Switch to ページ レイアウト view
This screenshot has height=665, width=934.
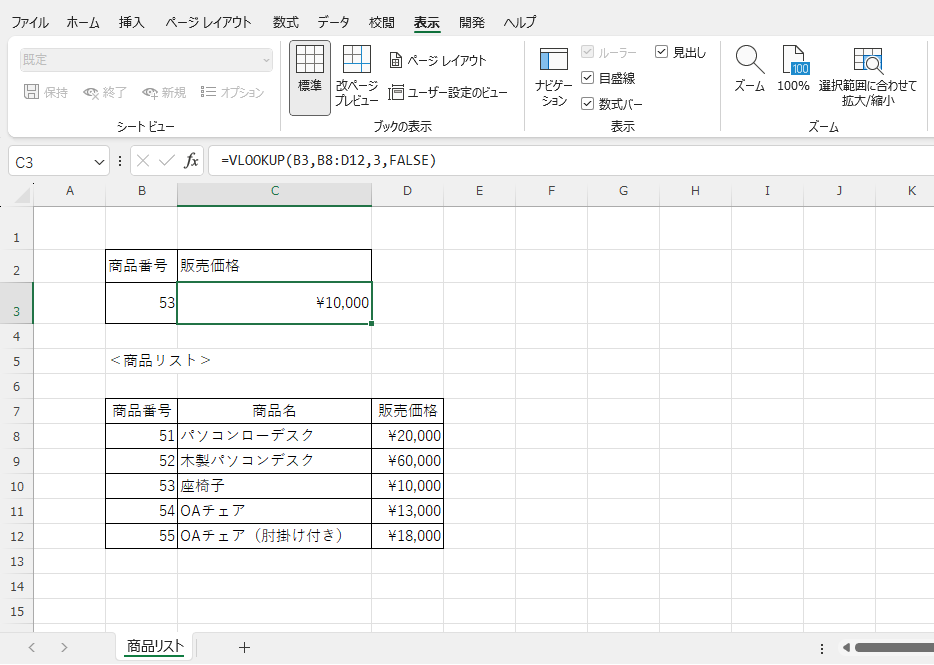click(x=438, y=60)
